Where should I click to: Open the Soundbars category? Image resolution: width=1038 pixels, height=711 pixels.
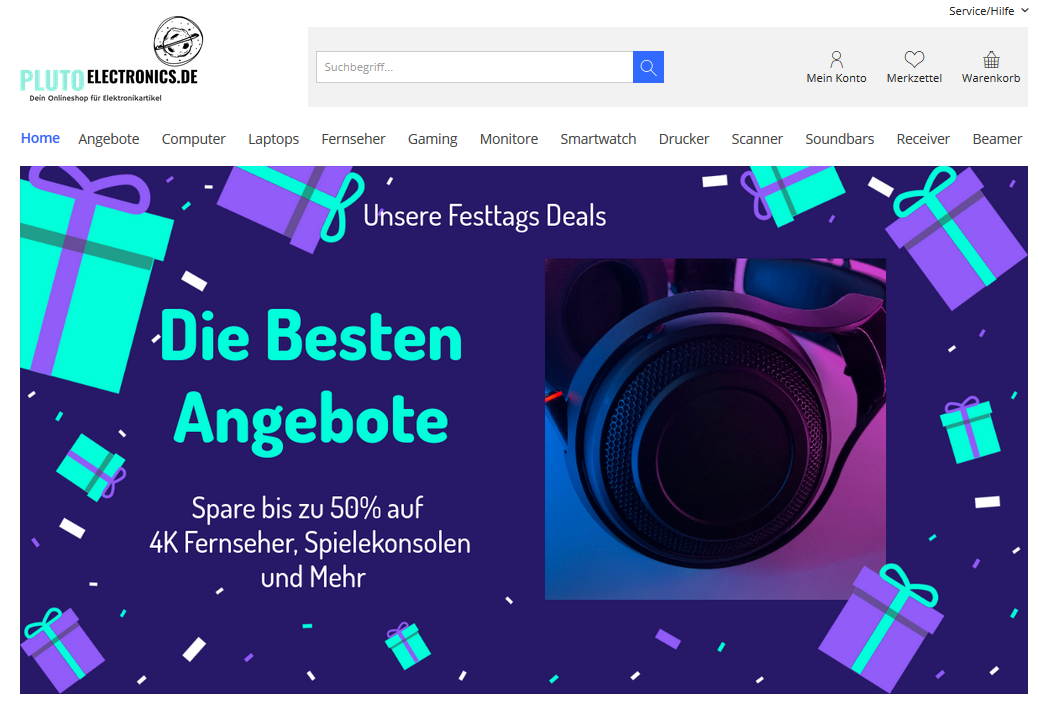point(839,139)
